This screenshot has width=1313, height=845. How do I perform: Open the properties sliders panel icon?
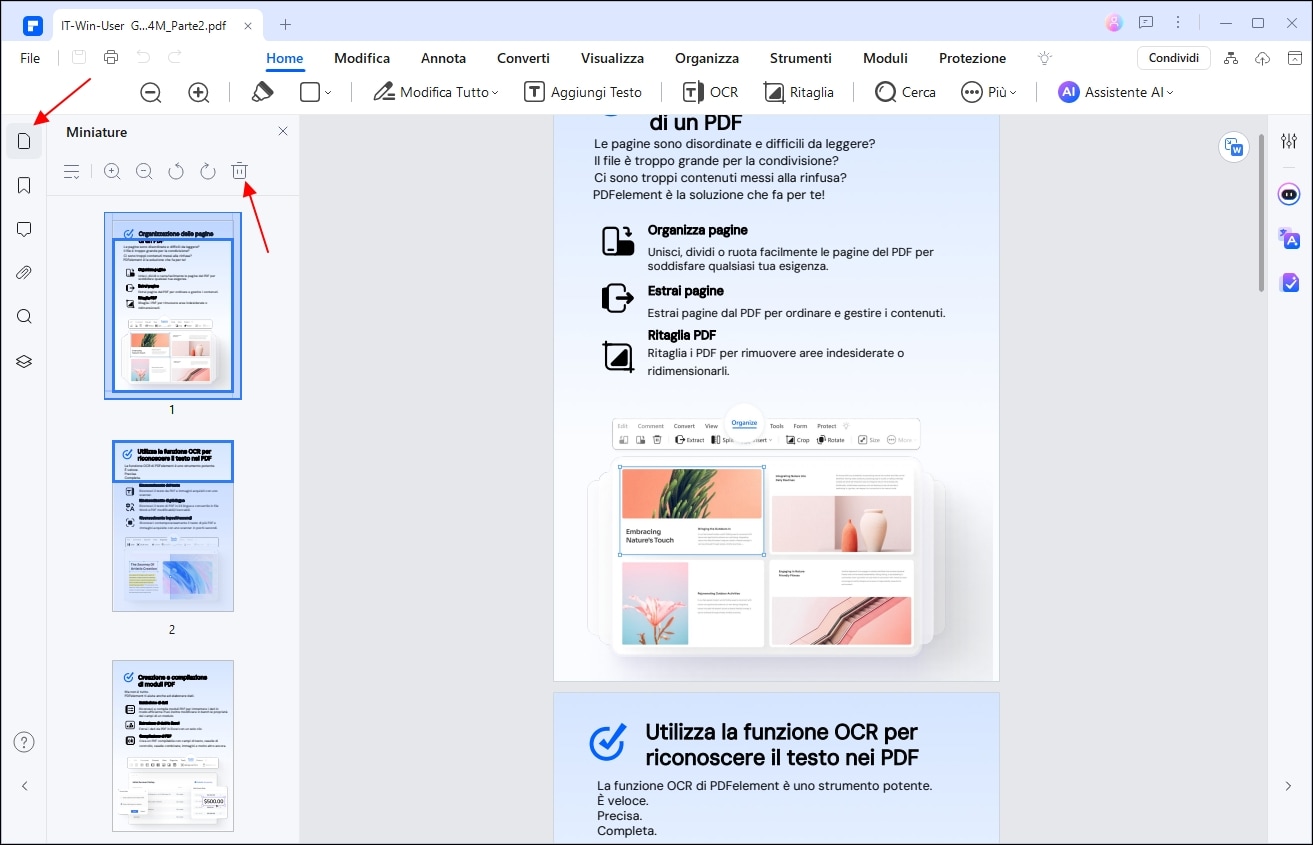1289,141
